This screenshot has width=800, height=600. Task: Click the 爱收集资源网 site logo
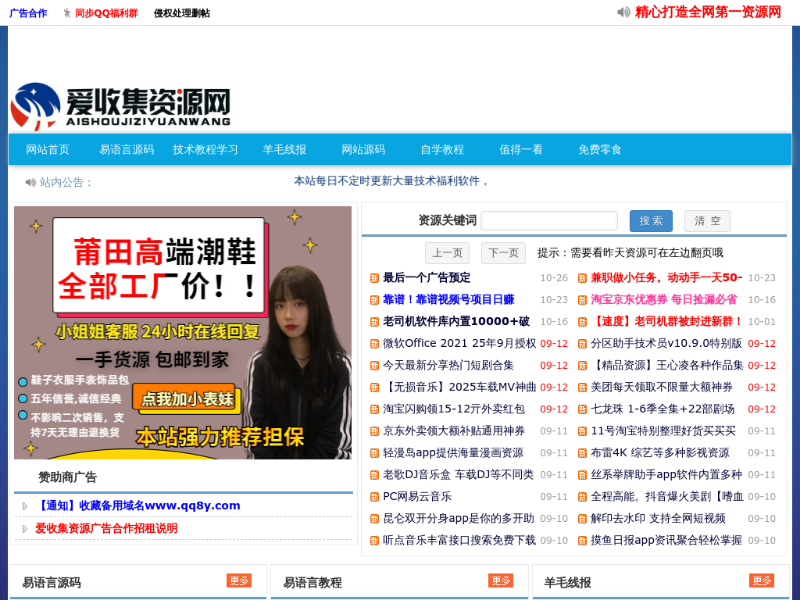coord(121,105)
